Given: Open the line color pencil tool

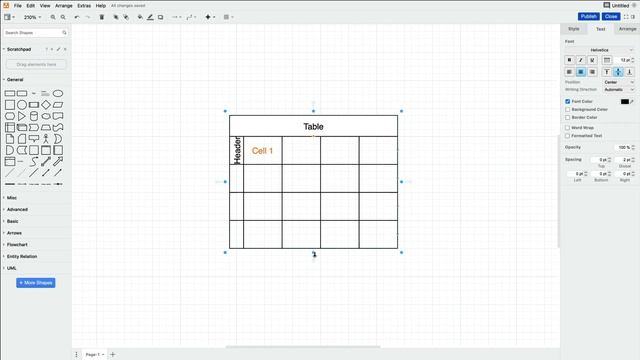Looking at the screenshot, I should coord(150,17).
